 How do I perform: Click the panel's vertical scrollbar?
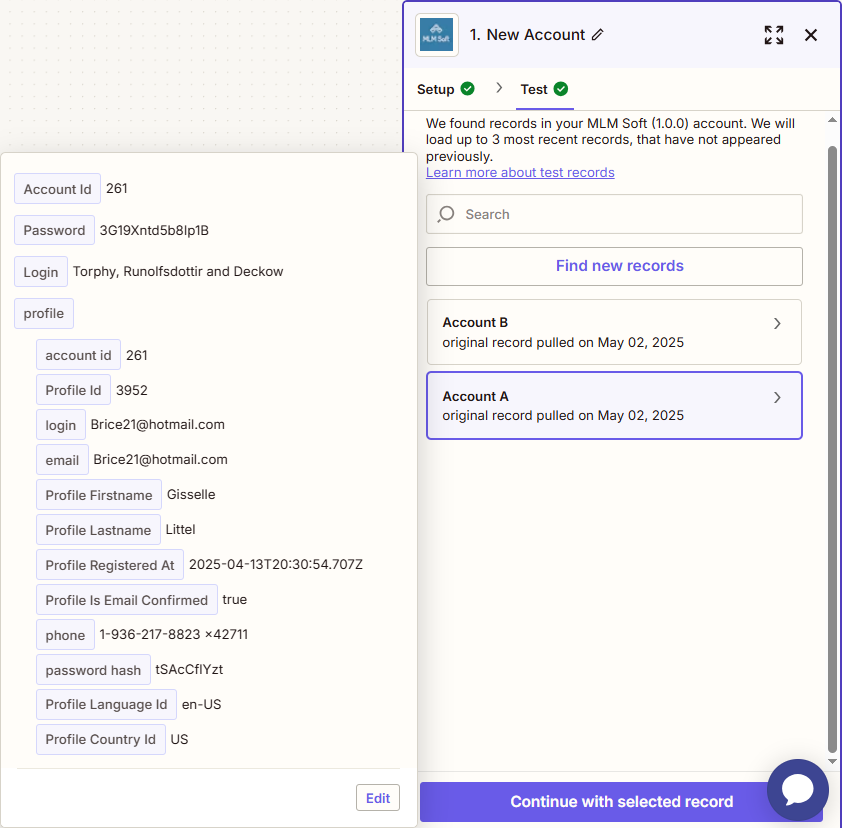point(832,450)
